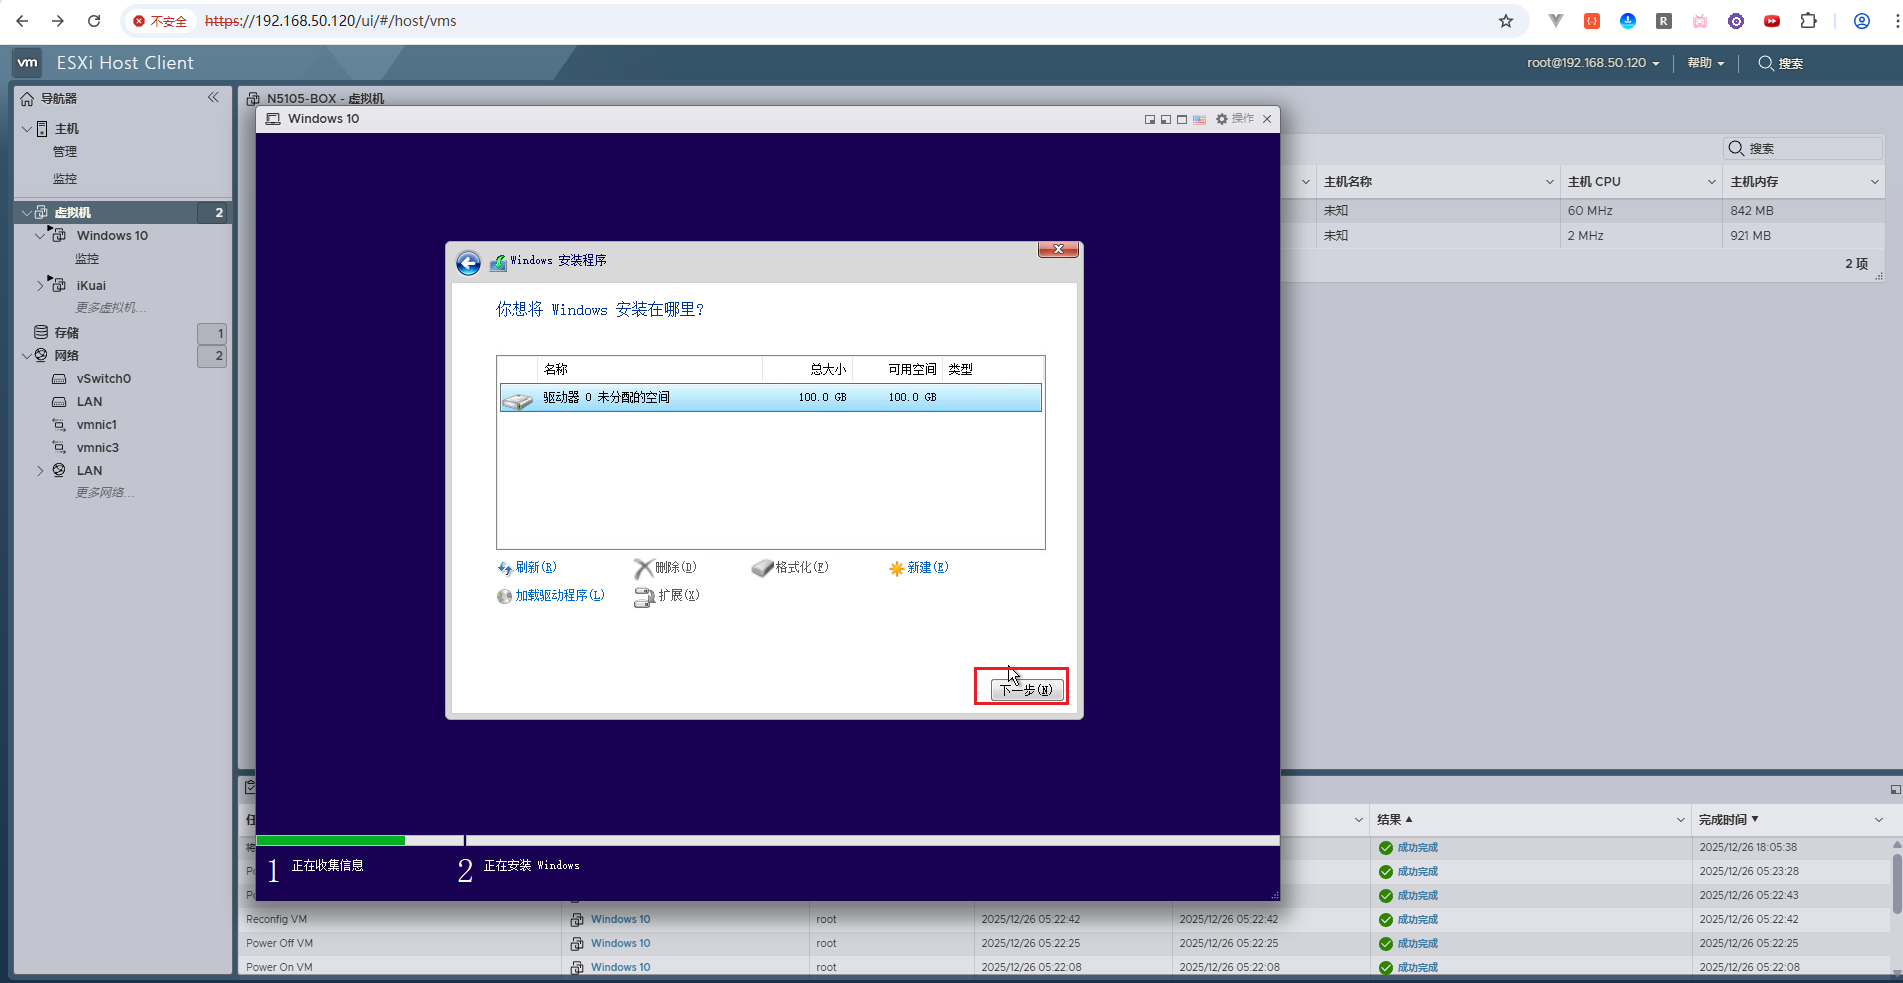Click the fullscreen icon on console toolbar
Screen dimensions: 1903x983
click(x=1183, y=118)
